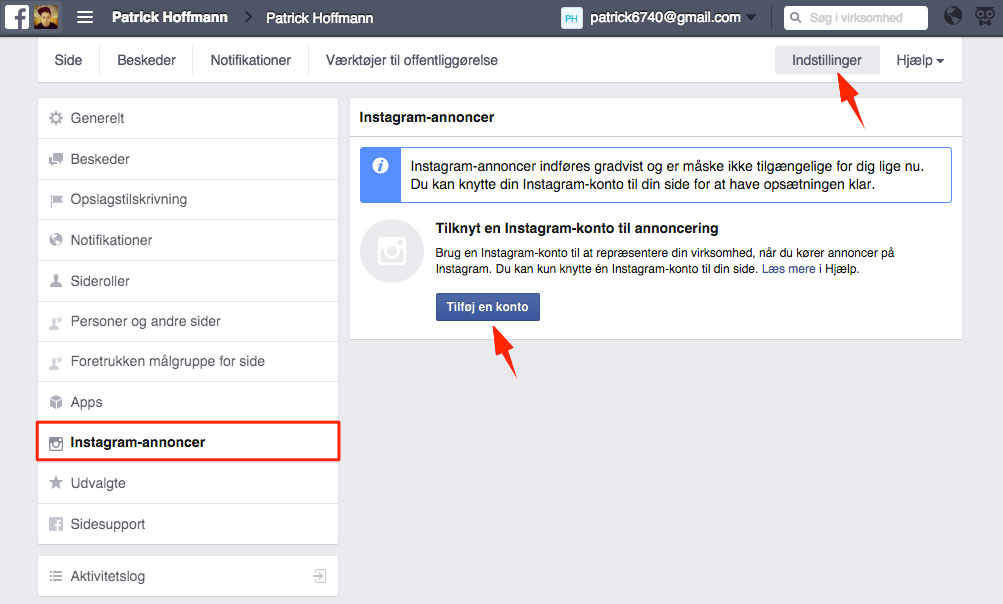
Task: Open the Beskeder tab in top navigation
Action: coord(146,60)
